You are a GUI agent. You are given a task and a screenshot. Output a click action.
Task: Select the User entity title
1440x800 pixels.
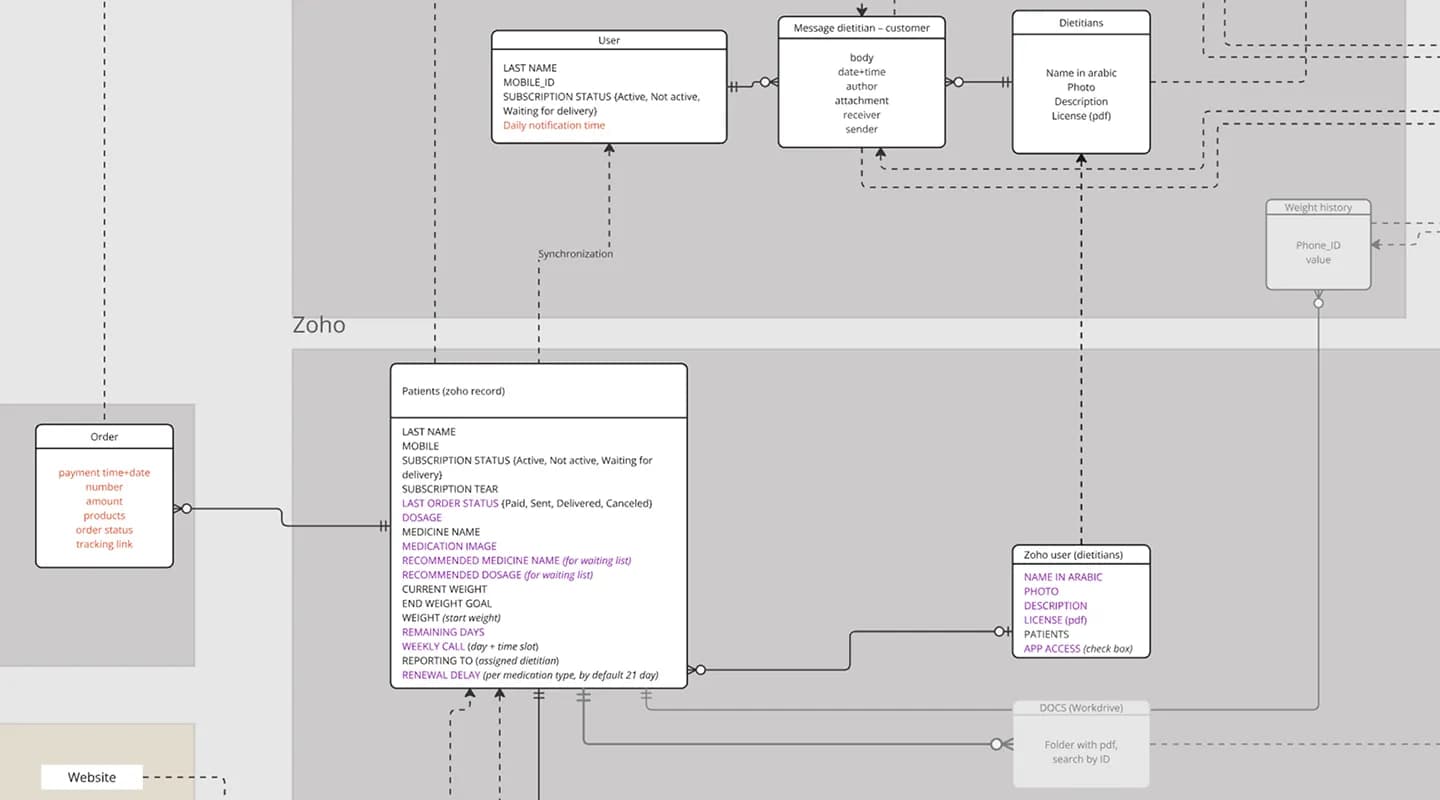609,40
